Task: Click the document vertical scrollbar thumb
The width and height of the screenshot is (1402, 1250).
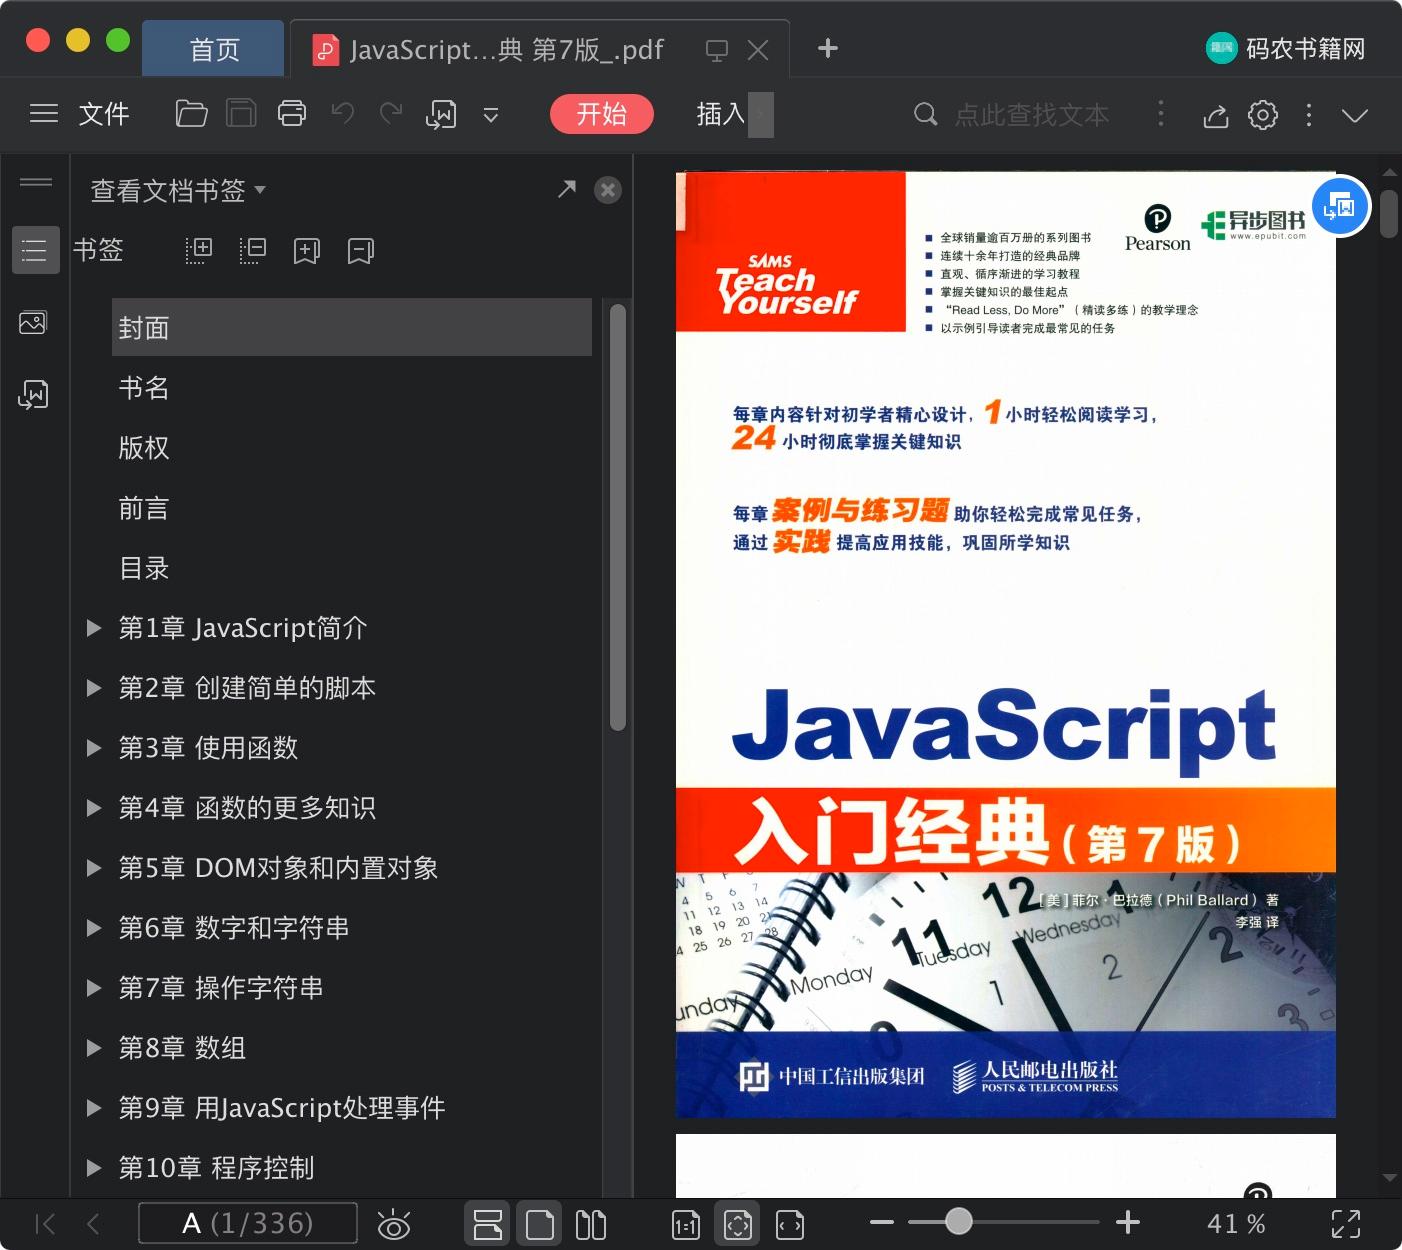Action: coord(1389,213)
